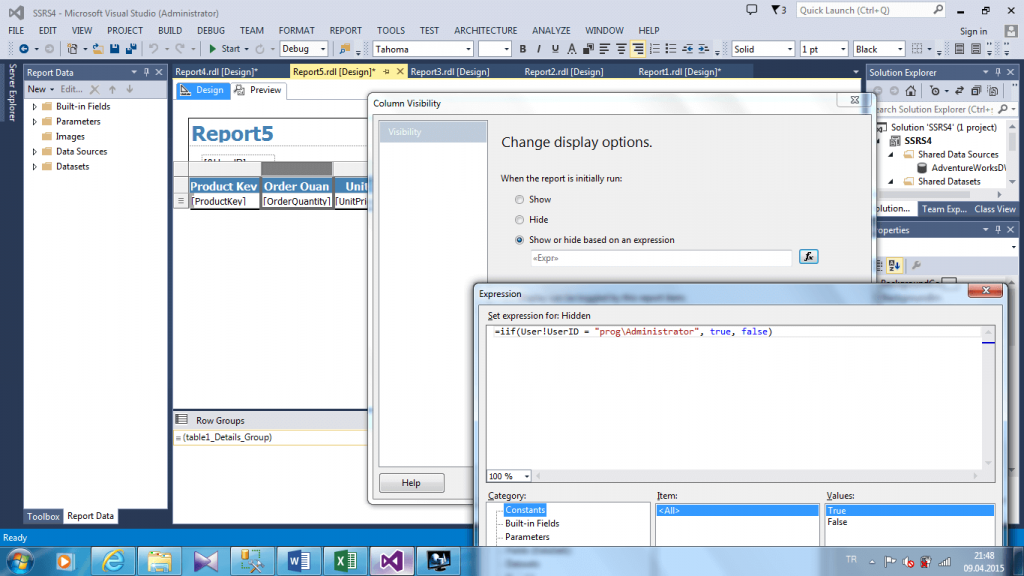Select Visibility page in Column Visibility dialog
1024x576 pixels.
click(x=432, y=132)
